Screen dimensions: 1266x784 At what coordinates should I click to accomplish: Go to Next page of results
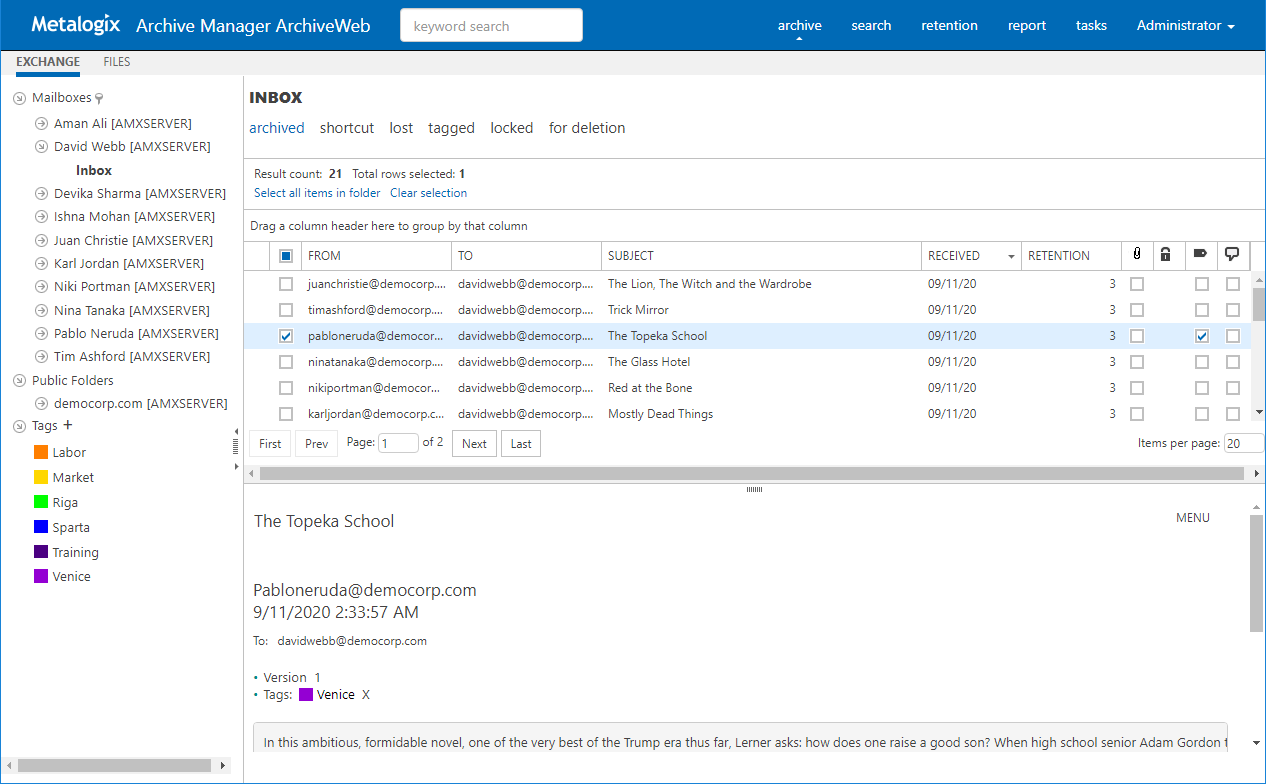click(474, 444)
